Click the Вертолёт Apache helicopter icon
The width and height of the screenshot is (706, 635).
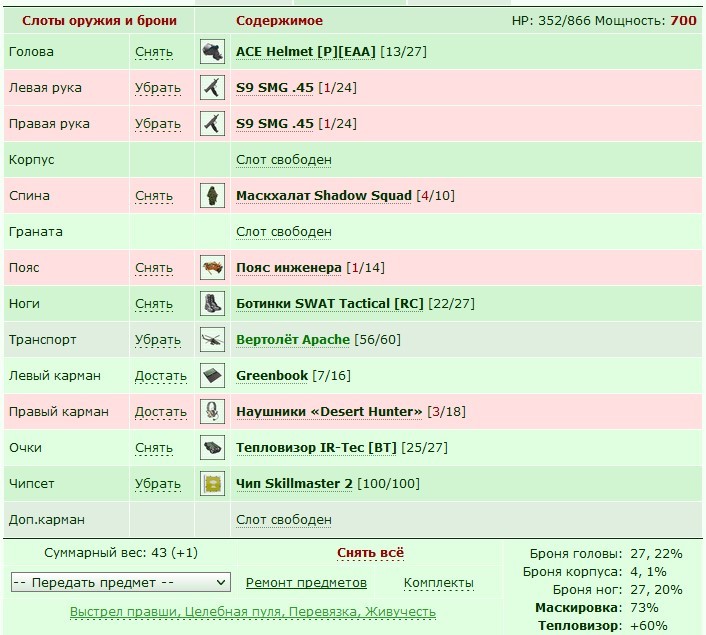coord(212,340)
